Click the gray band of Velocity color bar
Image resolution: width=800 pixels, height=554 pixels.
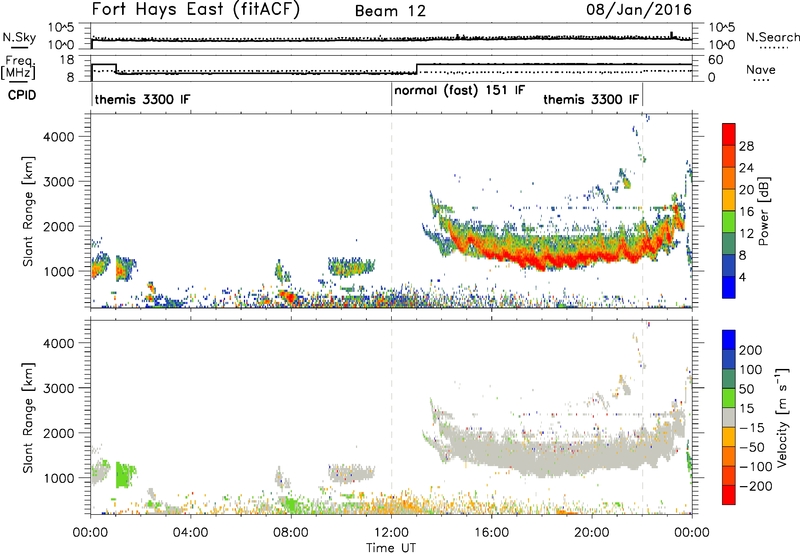click(x=729, y=418)
